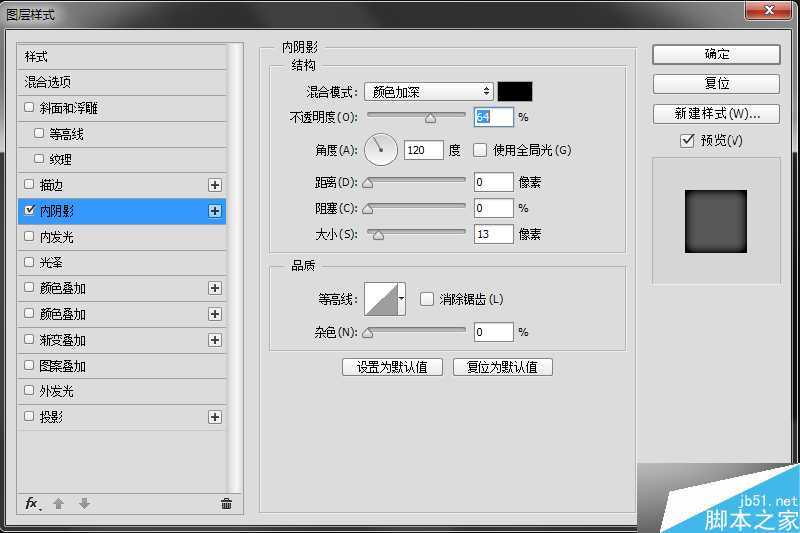Click the 设置为默认值 button

(x=392, y=367)
